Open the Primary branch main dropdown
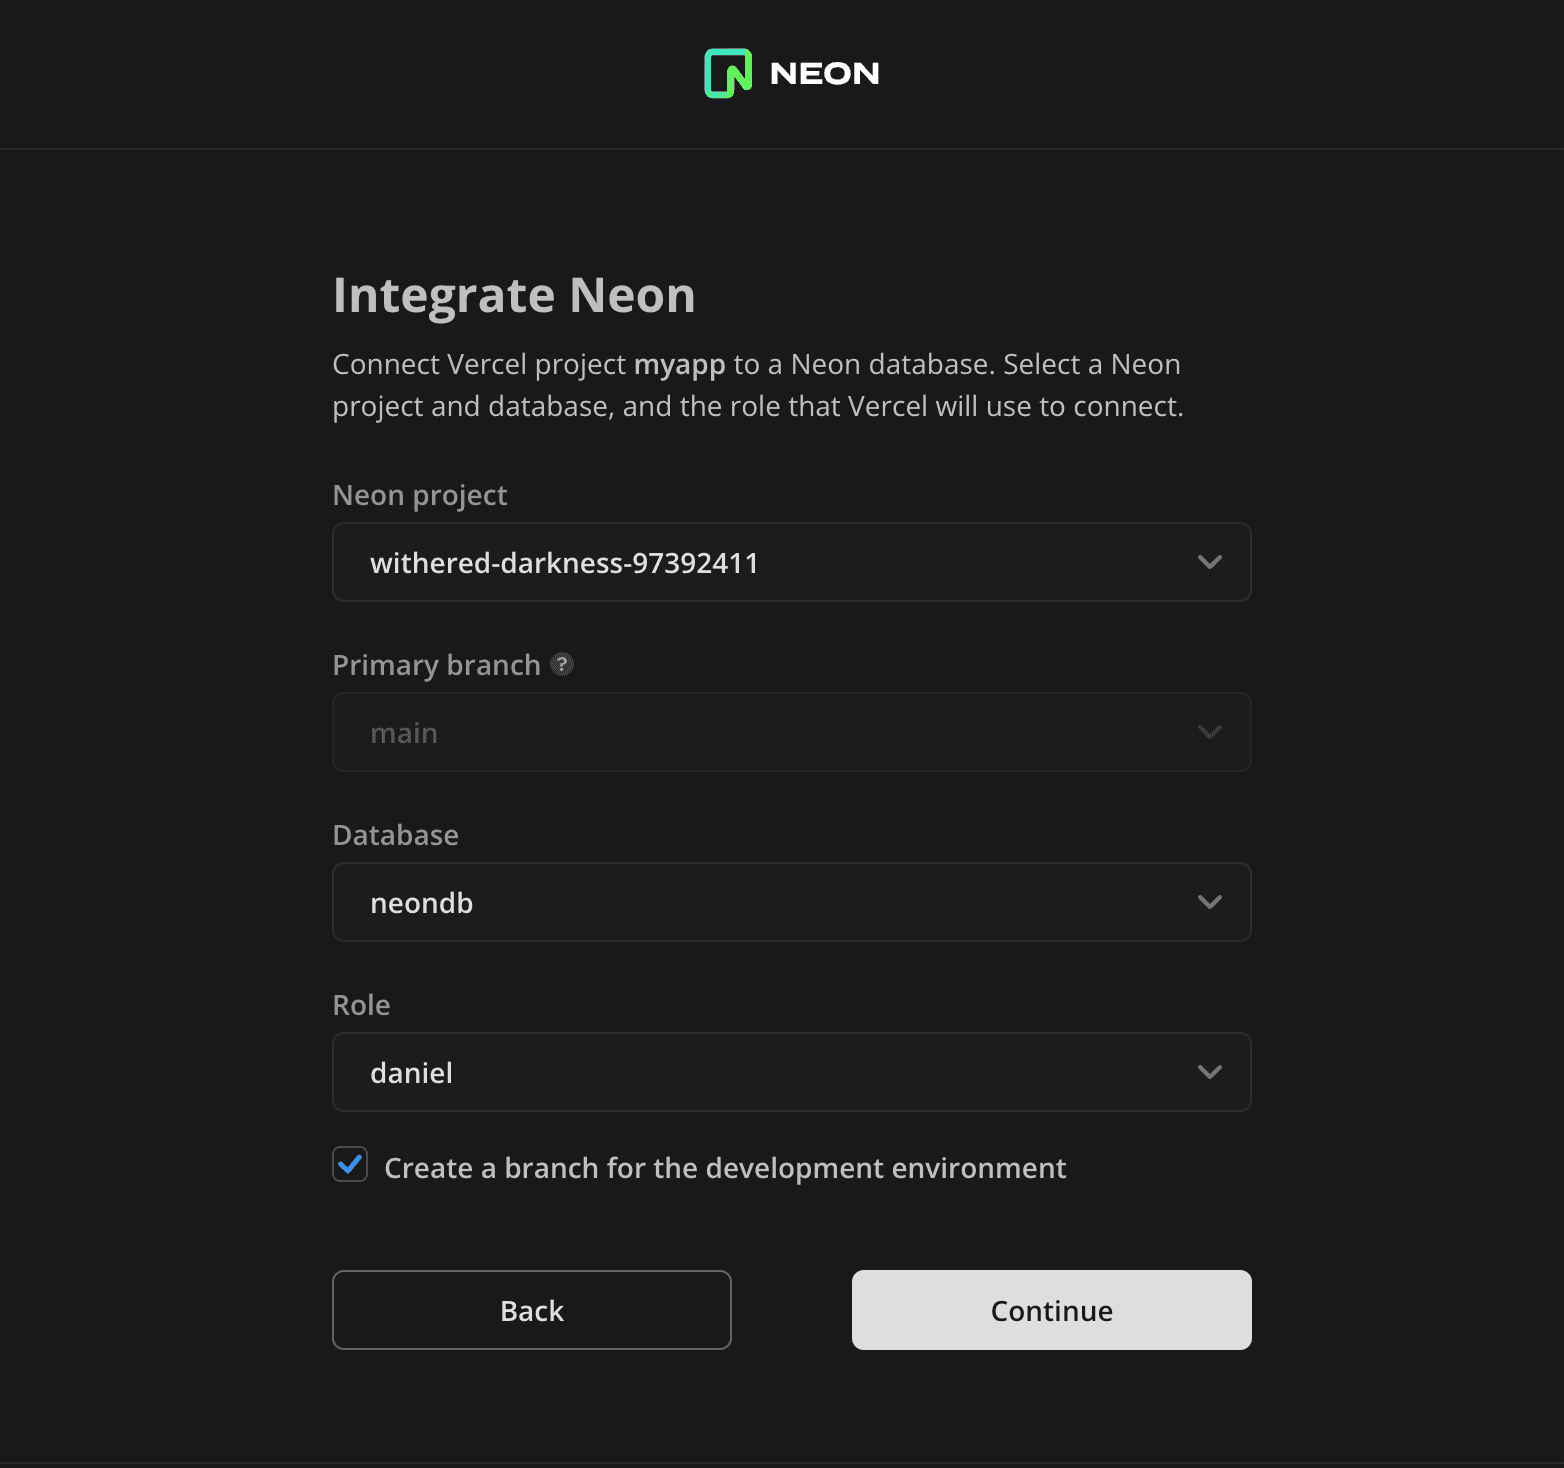Image resolution: width=1564 pixels, height=1468 pixels. (x=792, y=732)
